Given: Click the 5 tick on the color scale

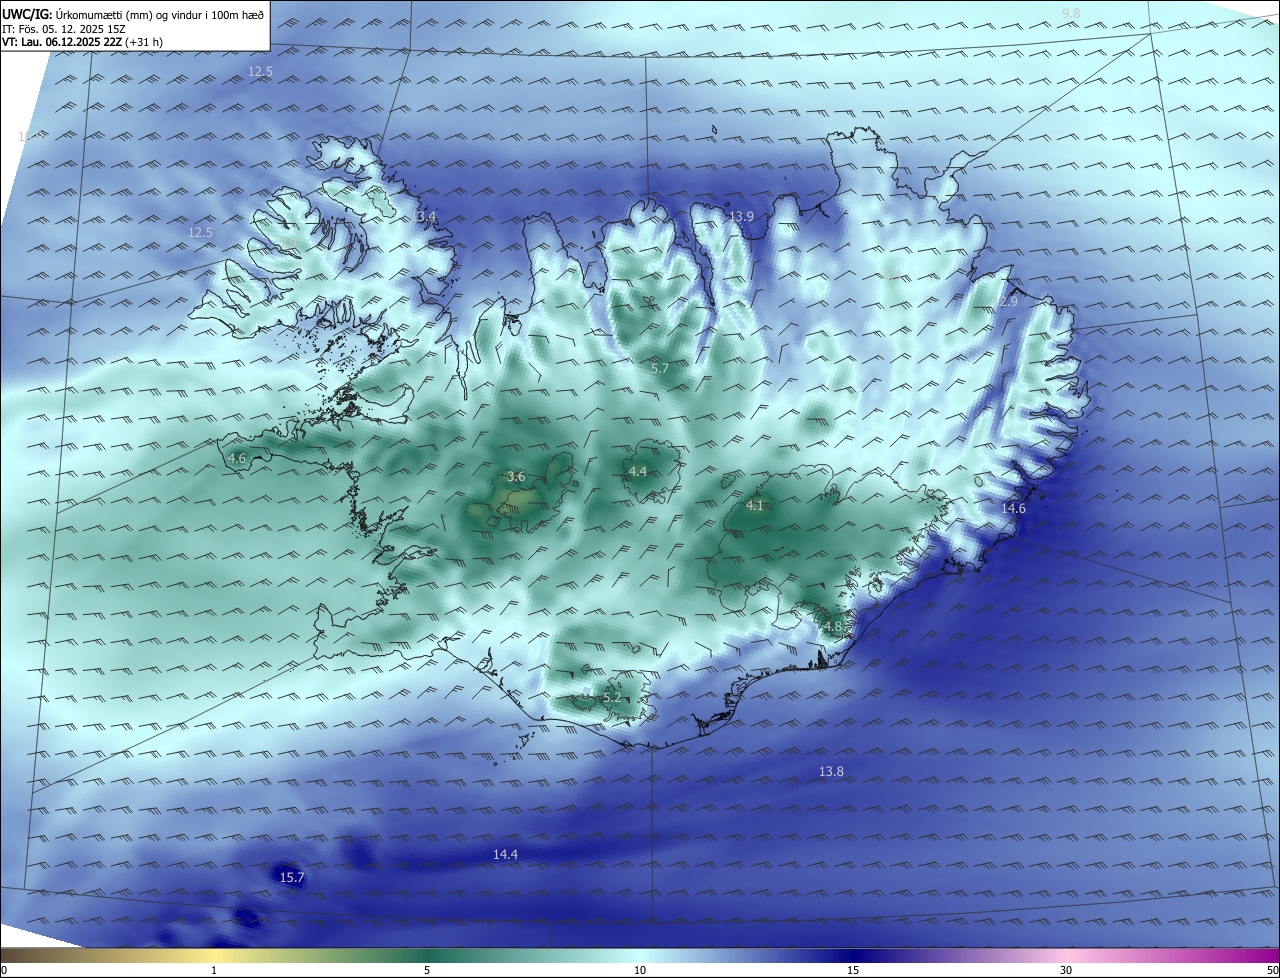Looking at the screenshot, I should 427,970.
